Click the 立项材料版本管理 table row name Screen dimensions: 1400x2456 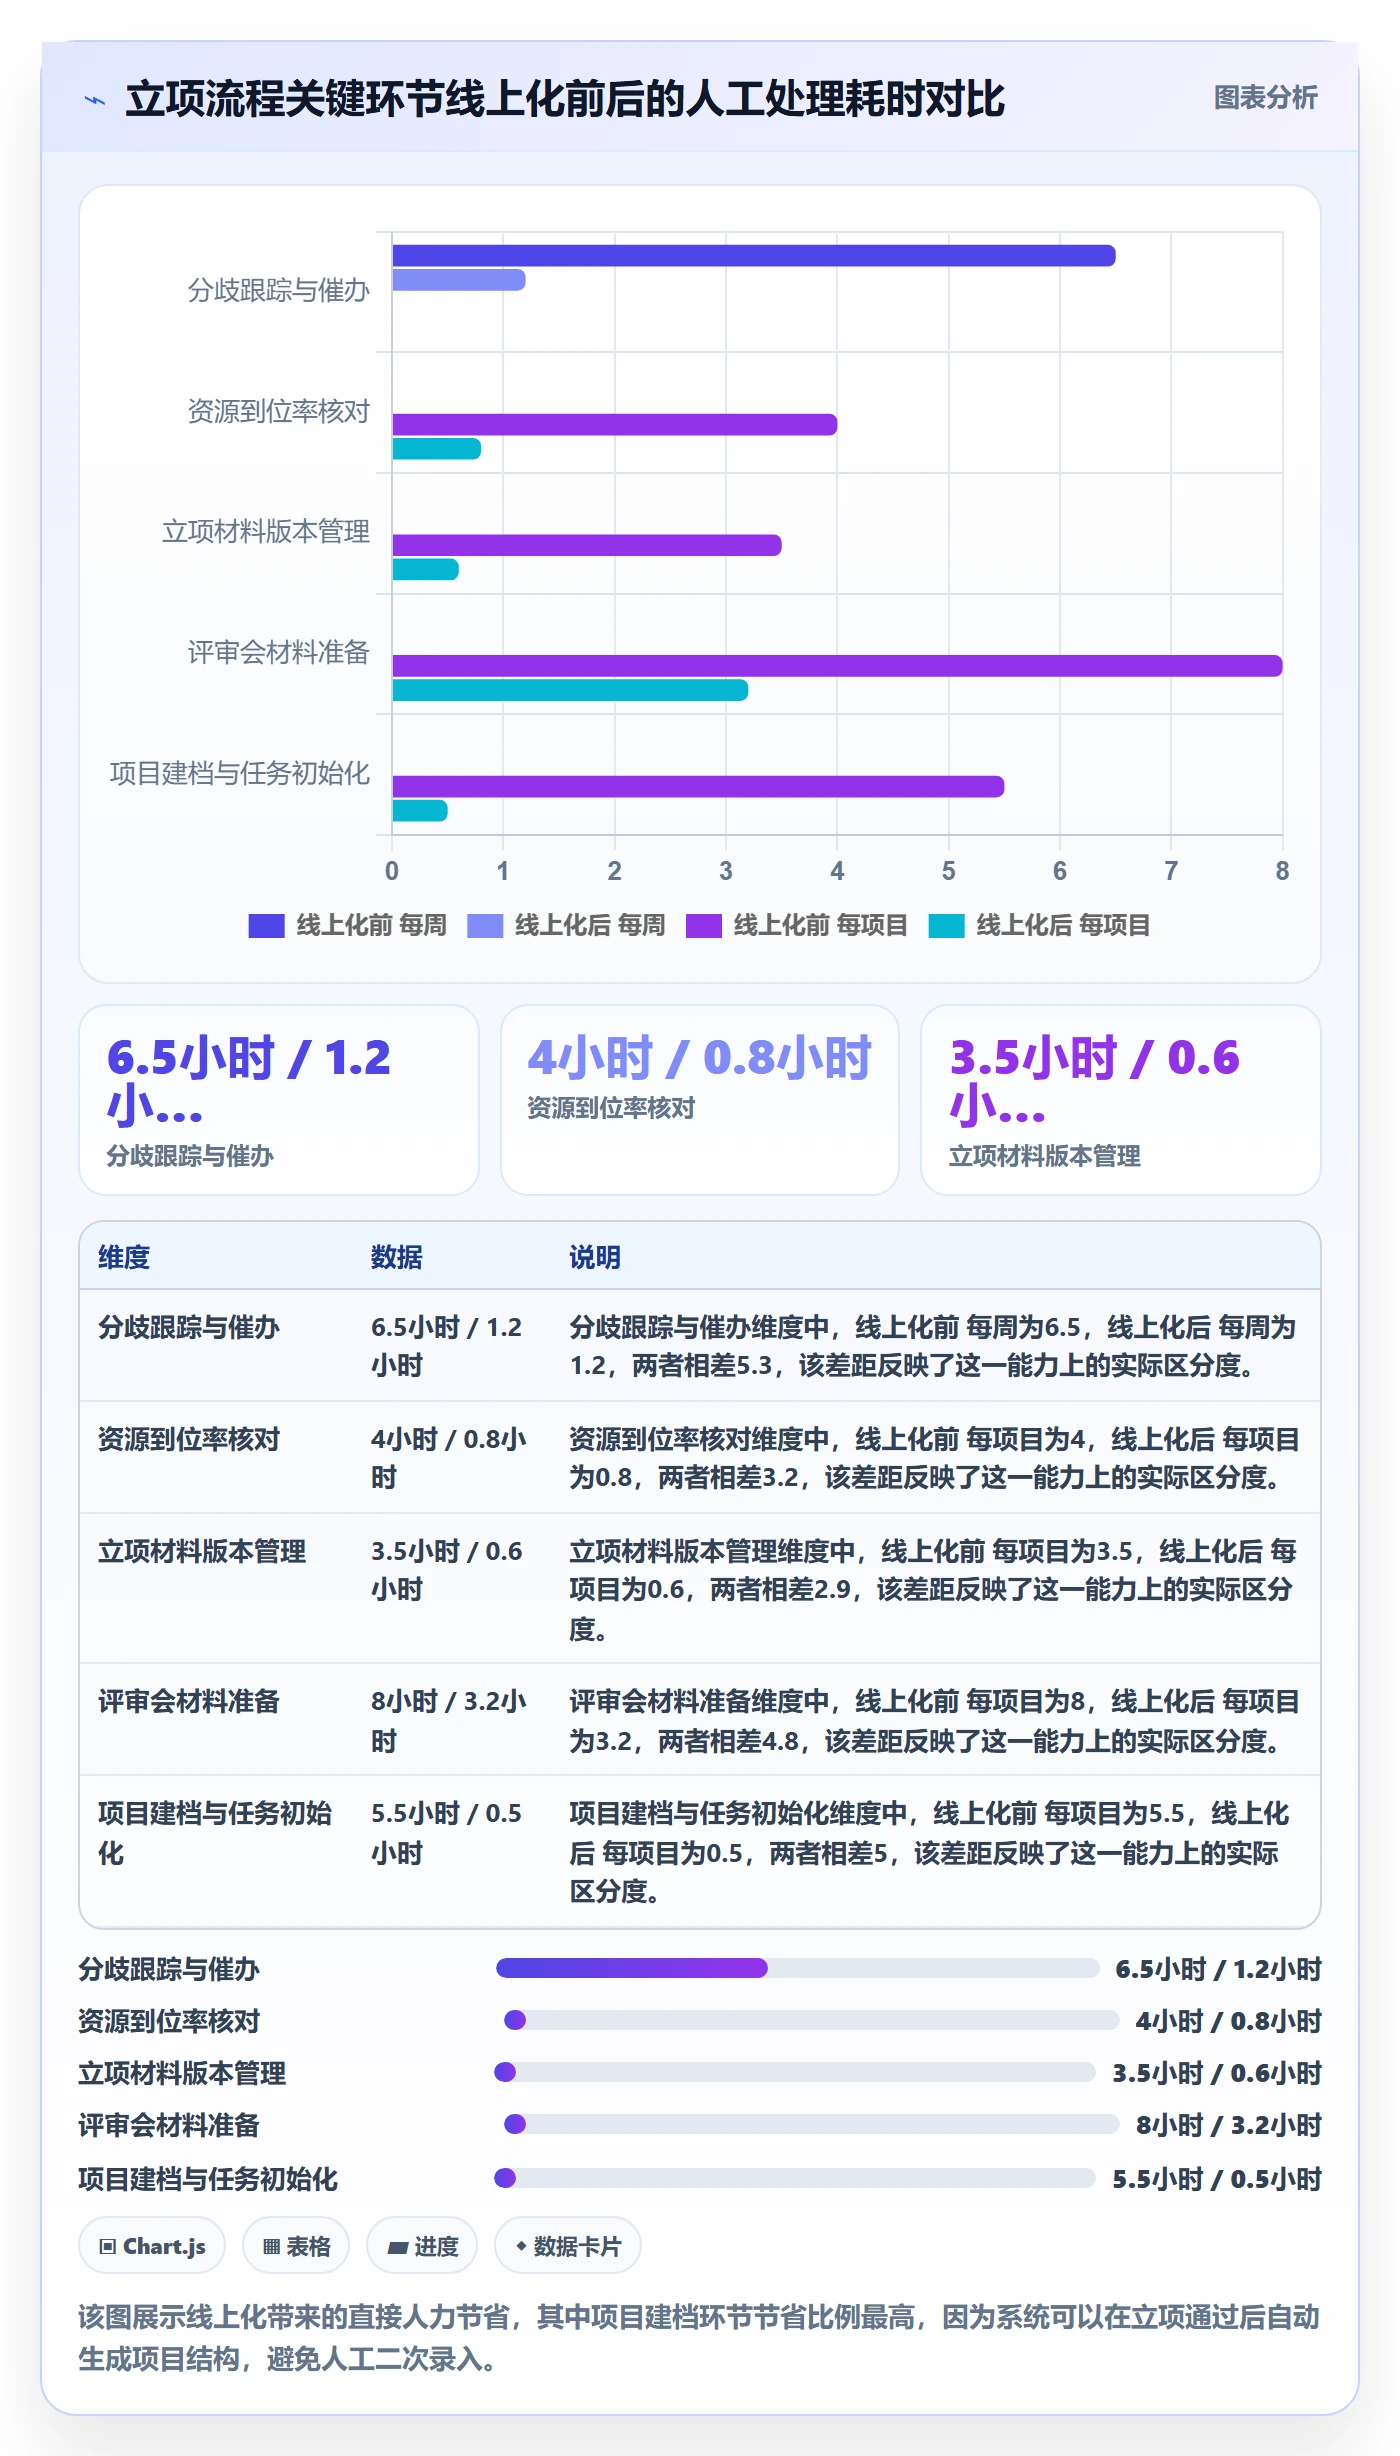202,1551
